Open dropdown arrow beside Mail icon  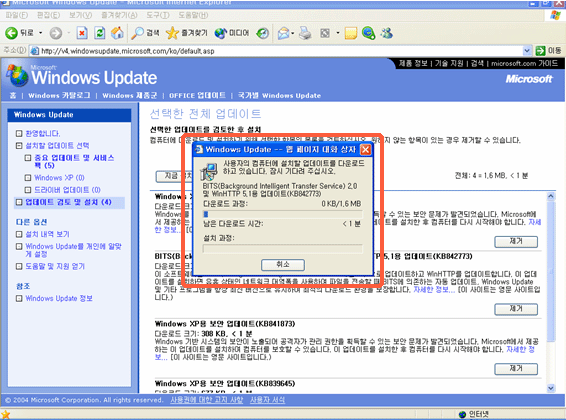[x=293, y=33]
